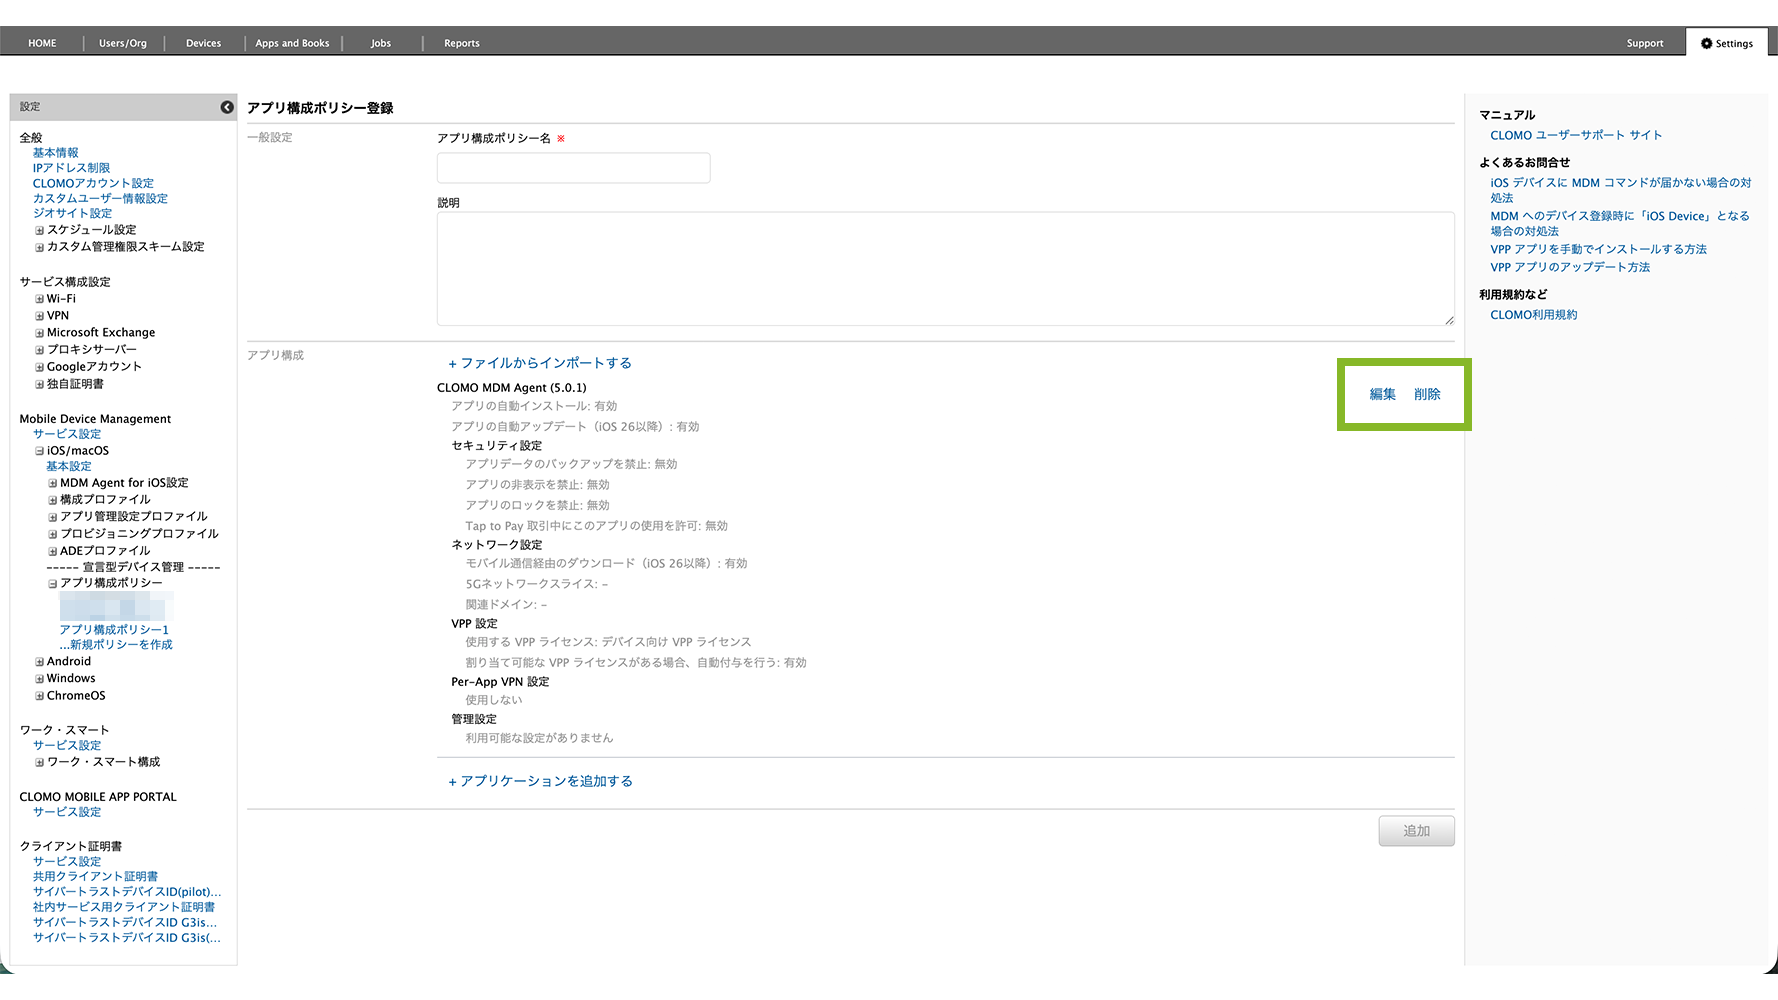The height and width of the screenshot is (1000, 1778).
Task: Focus the アプリ構成ポリシー名 input field
Action: [574, 168]
